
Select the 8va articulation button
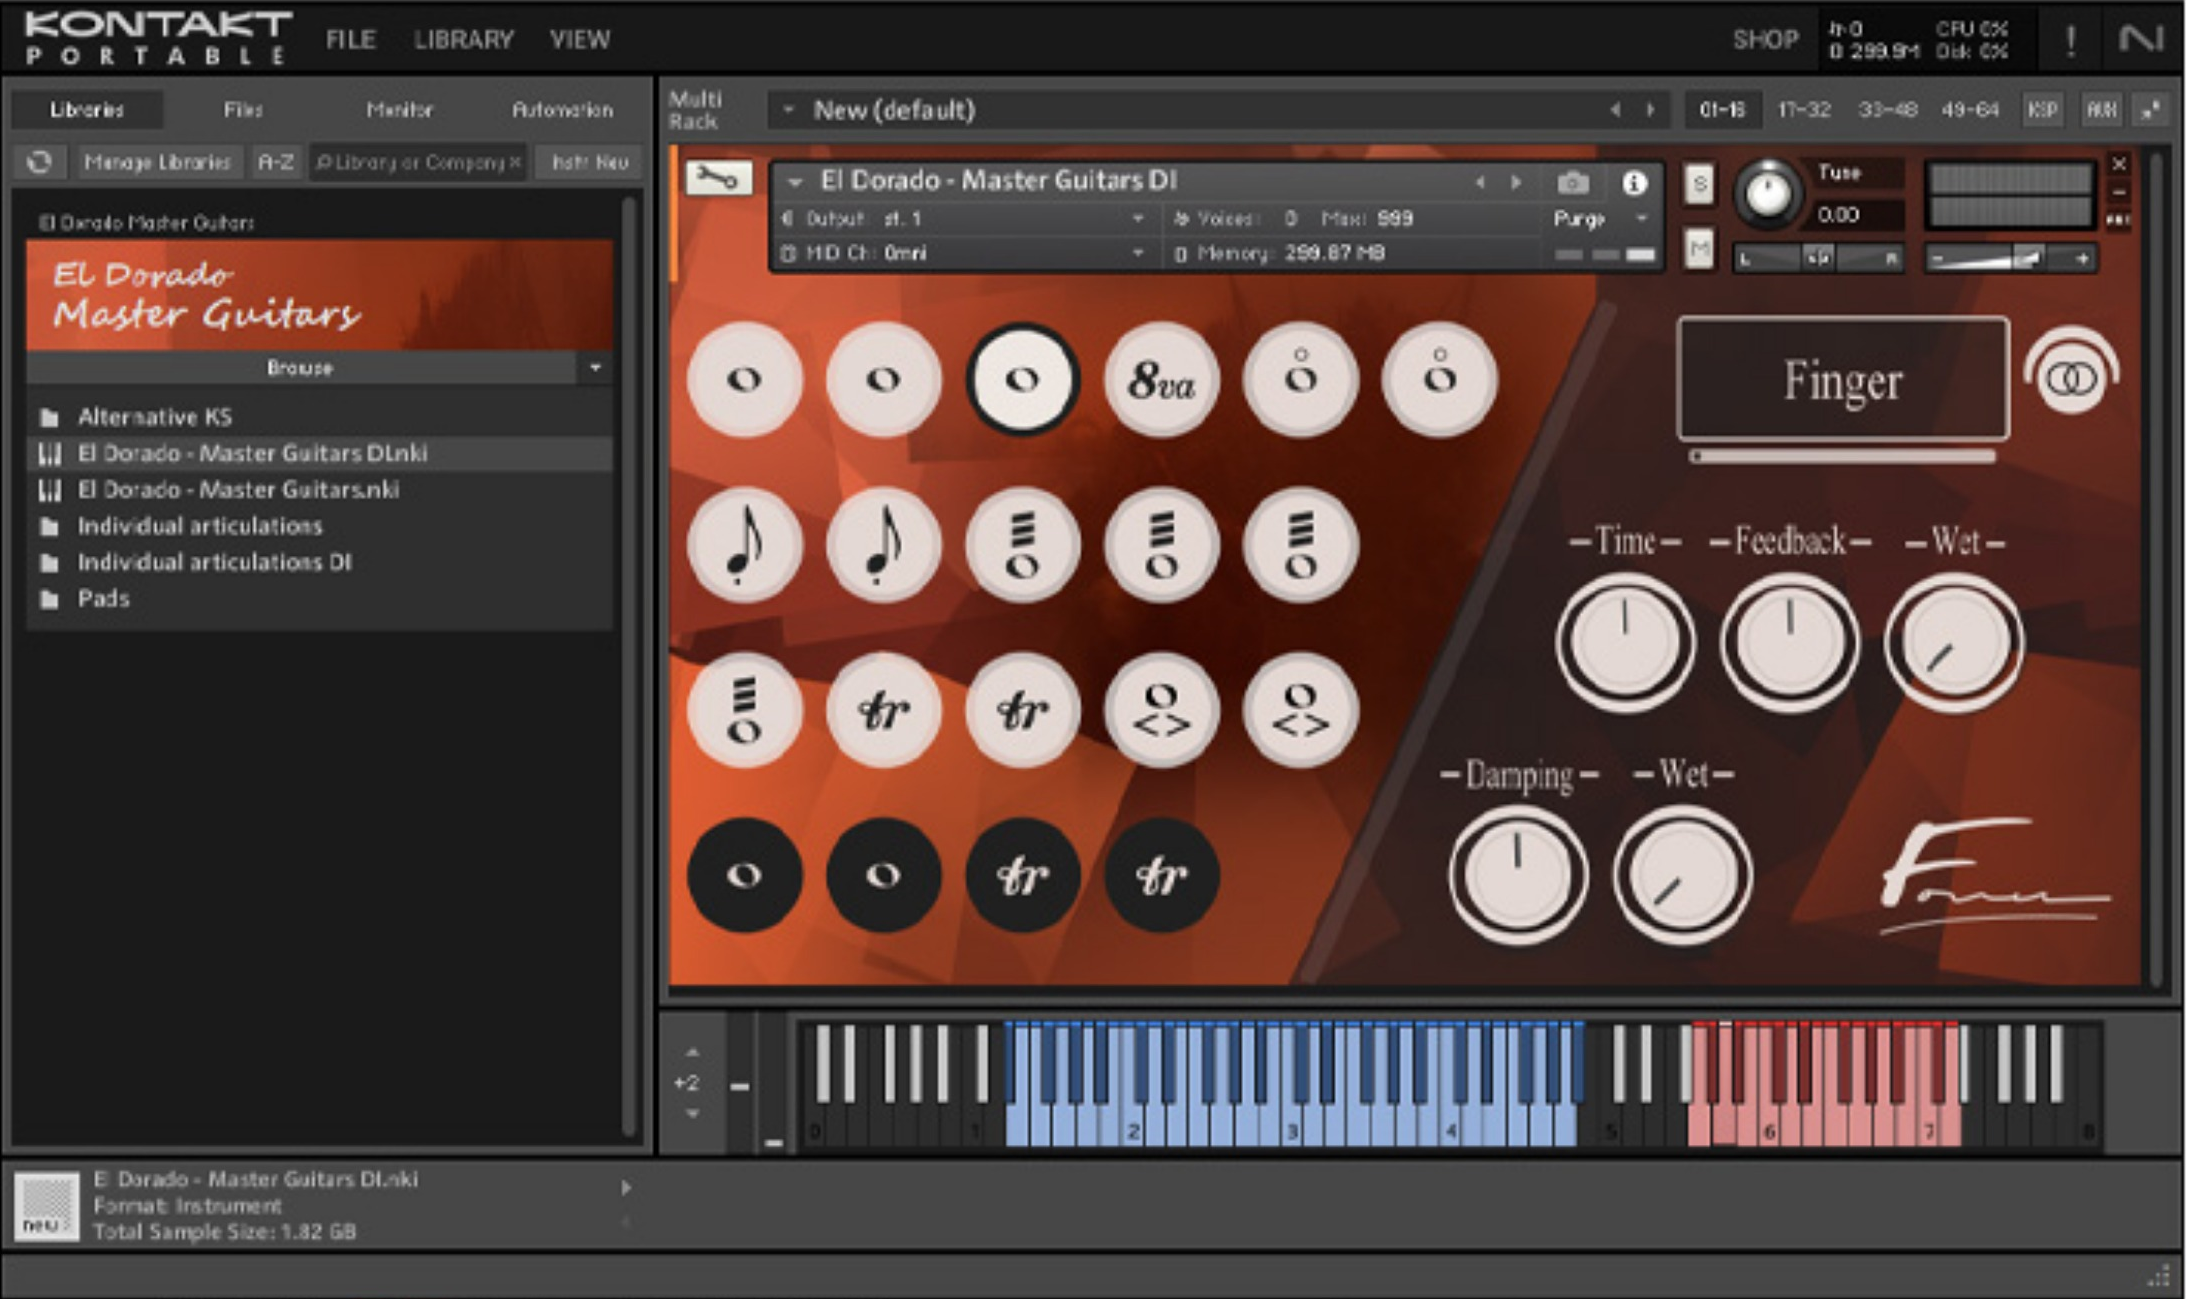[1161, 380]
